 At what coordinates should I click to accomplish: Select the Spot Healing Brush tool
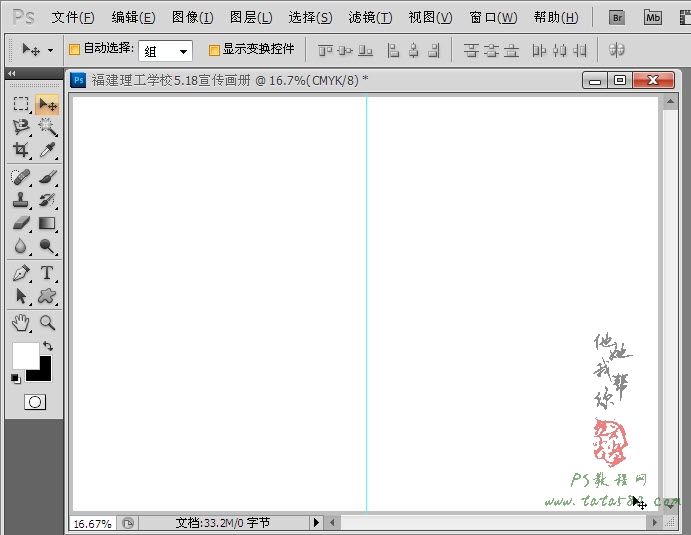tap(21, 177)
